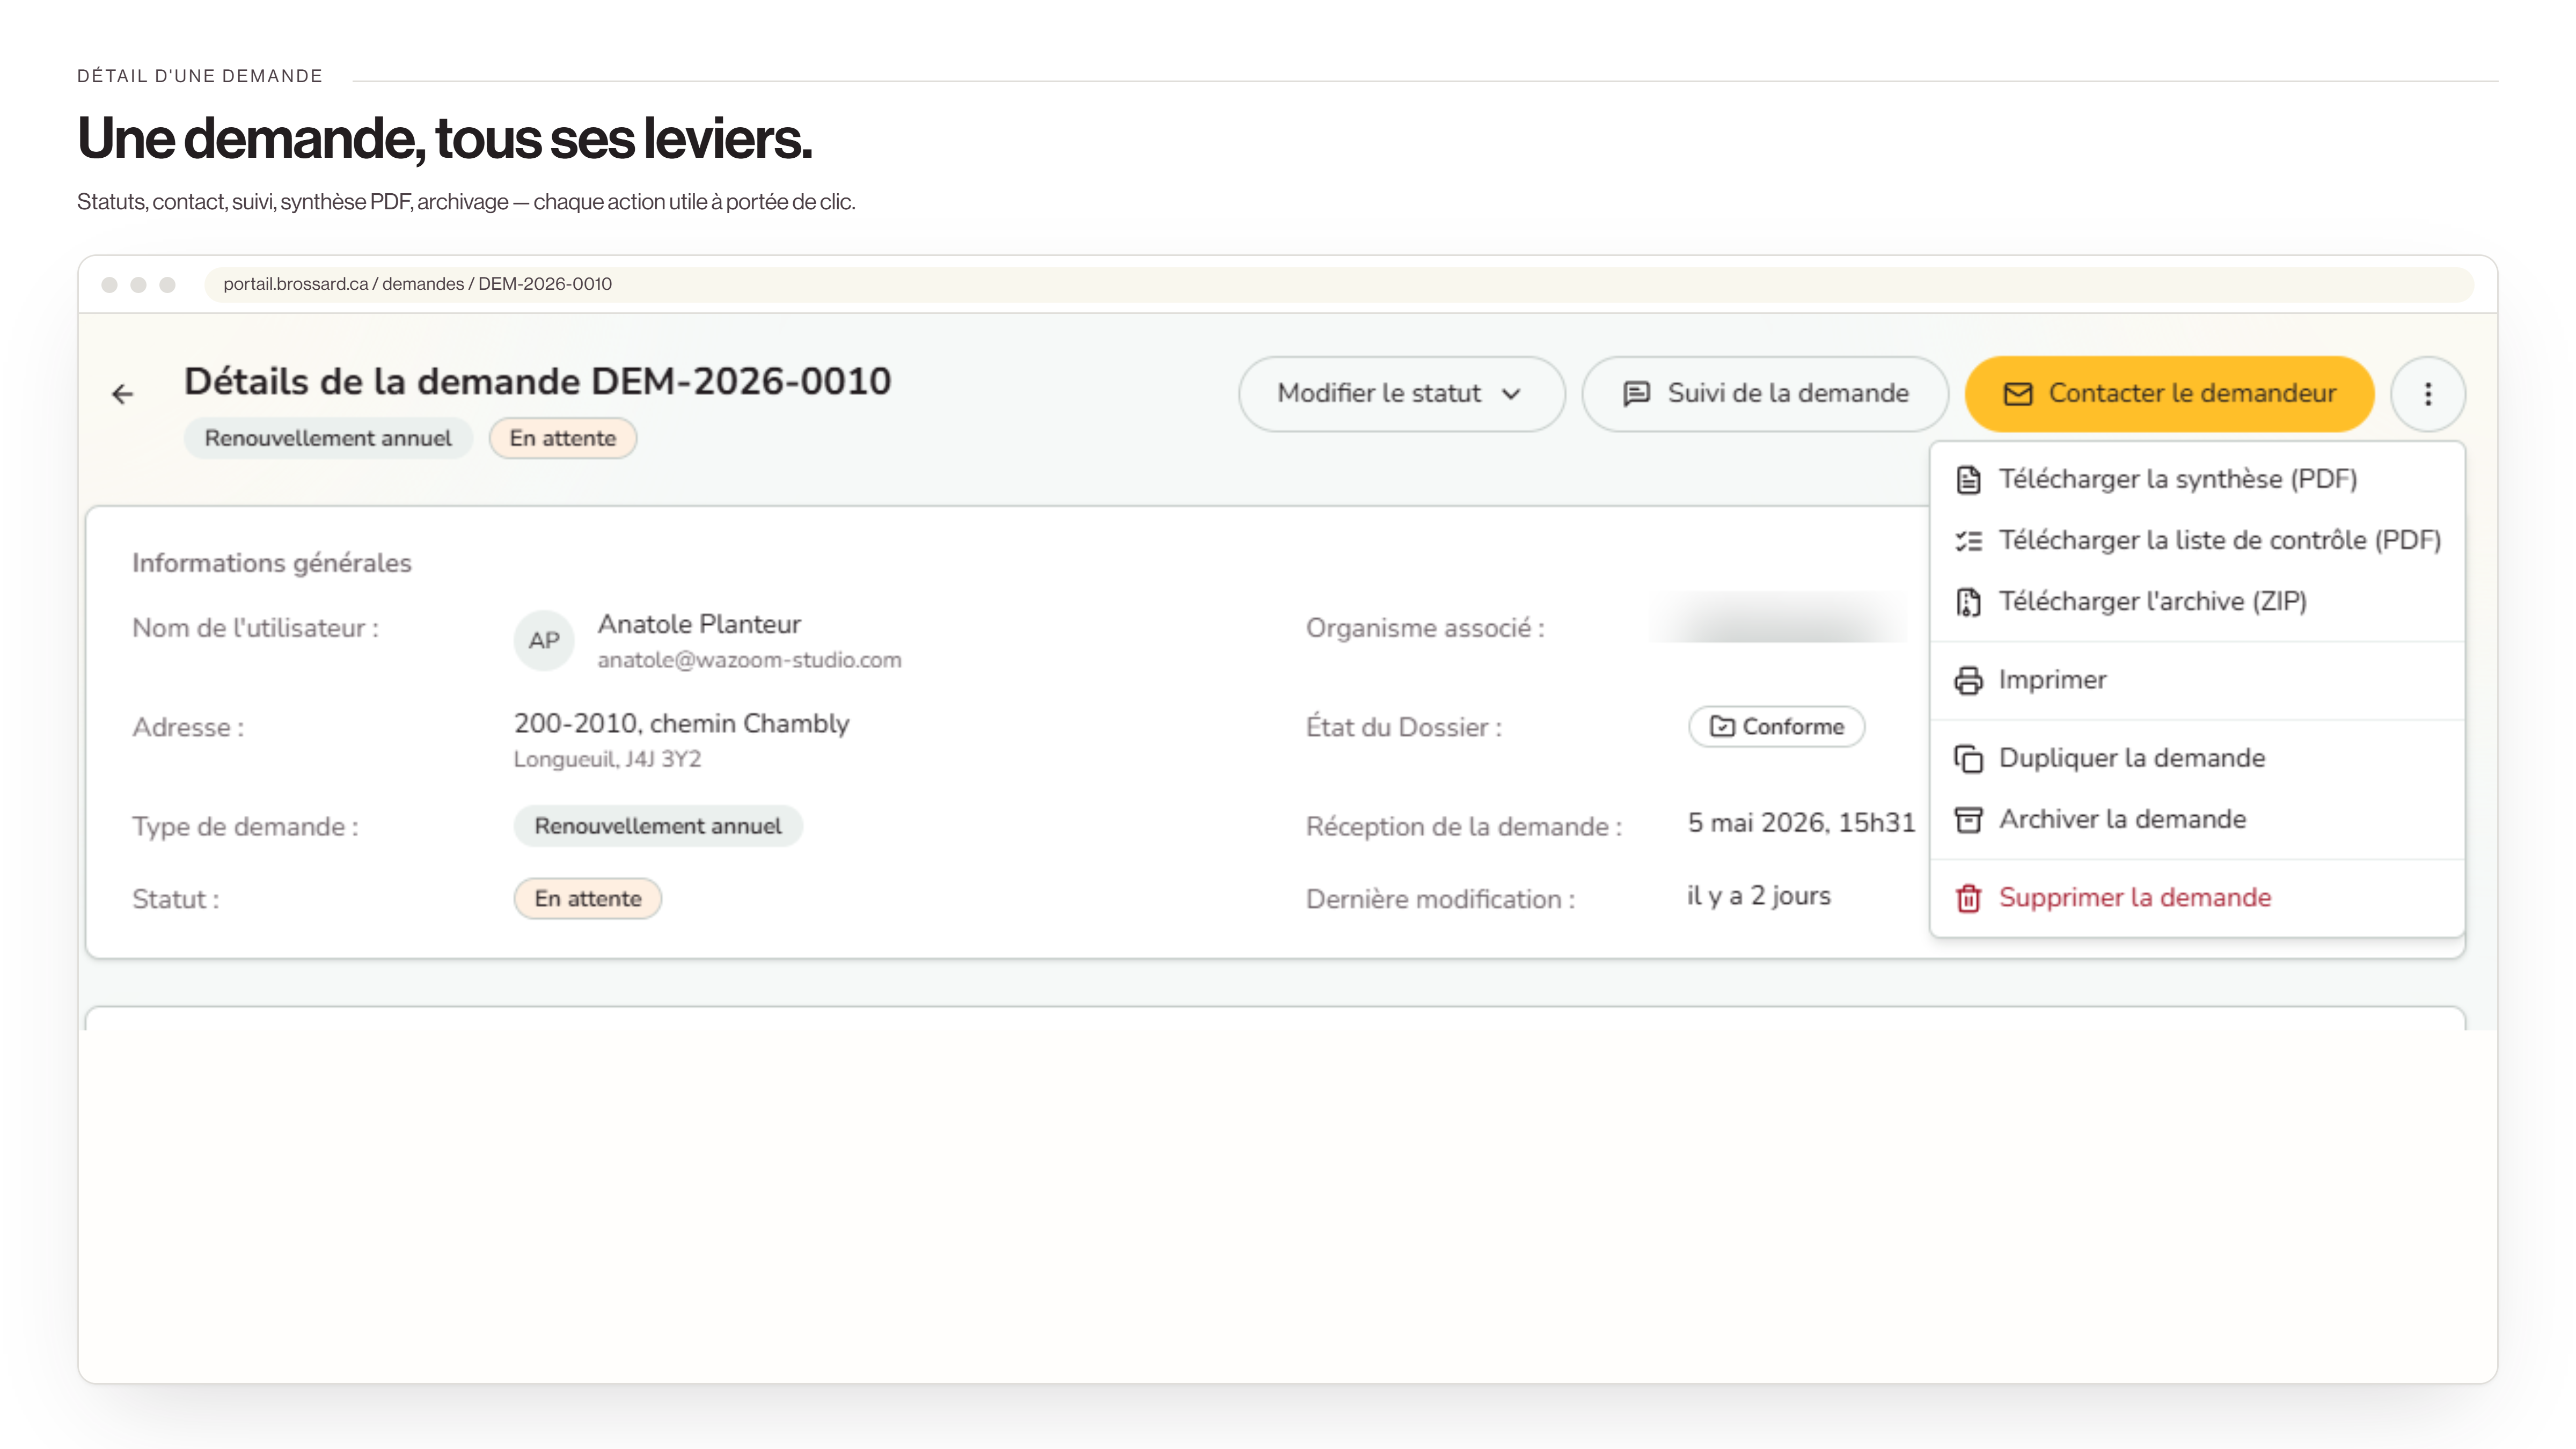The height and width of the screenshot is (1449, 2576).
Task: Expand the Modifier le statut dropdown chevron
Action: click(1511, 394)
